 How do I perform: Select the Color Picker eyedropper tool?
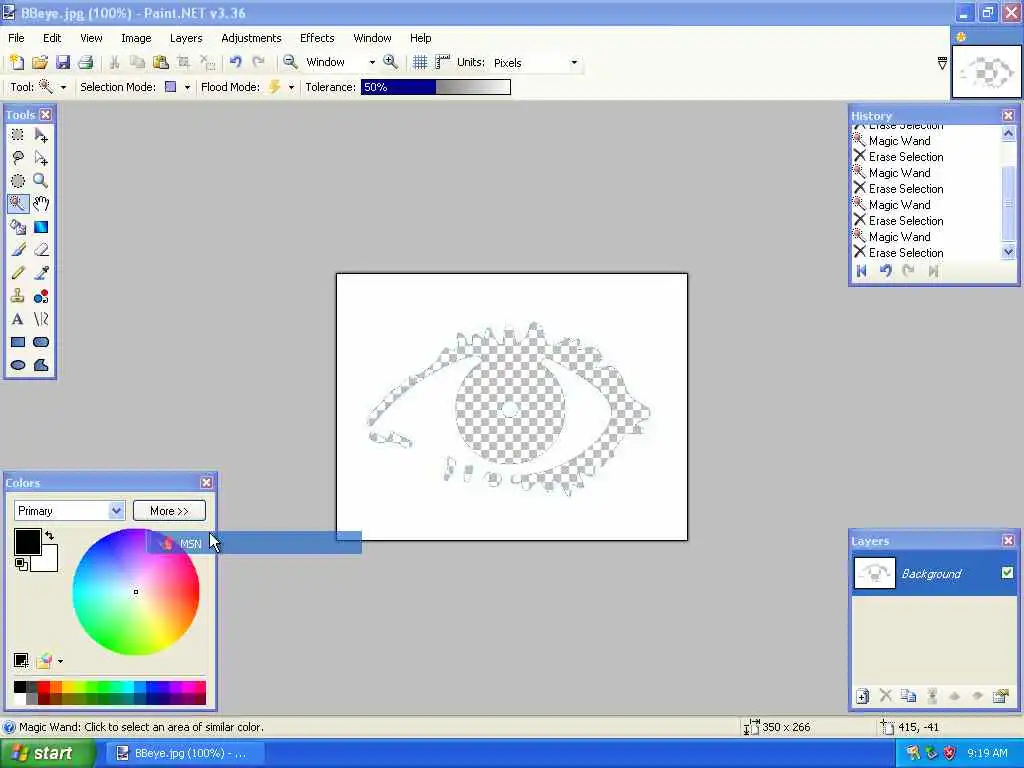click(41, 273)
